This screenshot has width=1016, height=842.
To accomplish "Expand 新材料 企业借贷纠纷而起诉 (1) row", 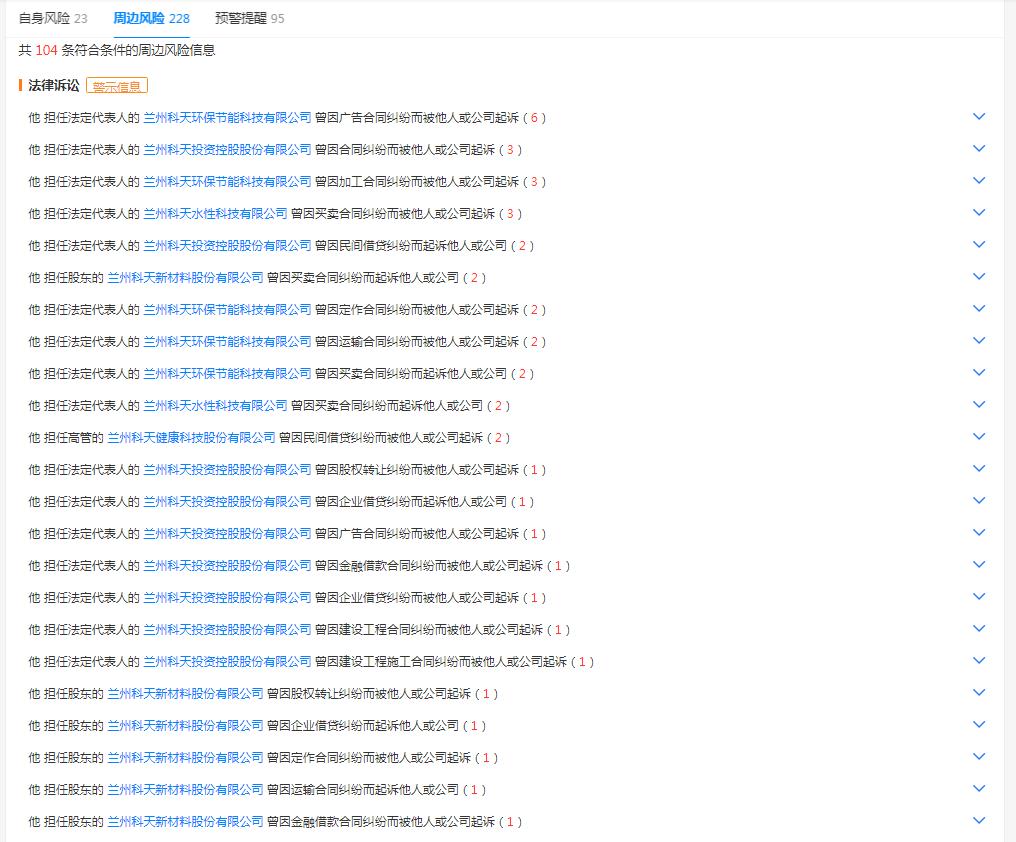I will tap(979, 725).
